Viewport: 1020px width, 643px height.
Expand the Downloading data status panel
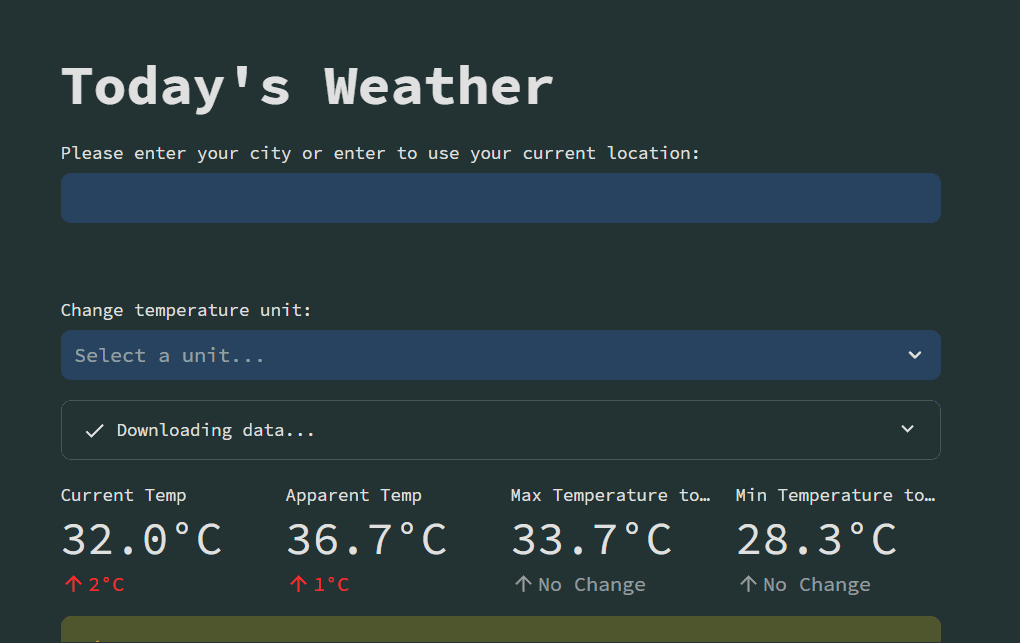click(500, 430)
